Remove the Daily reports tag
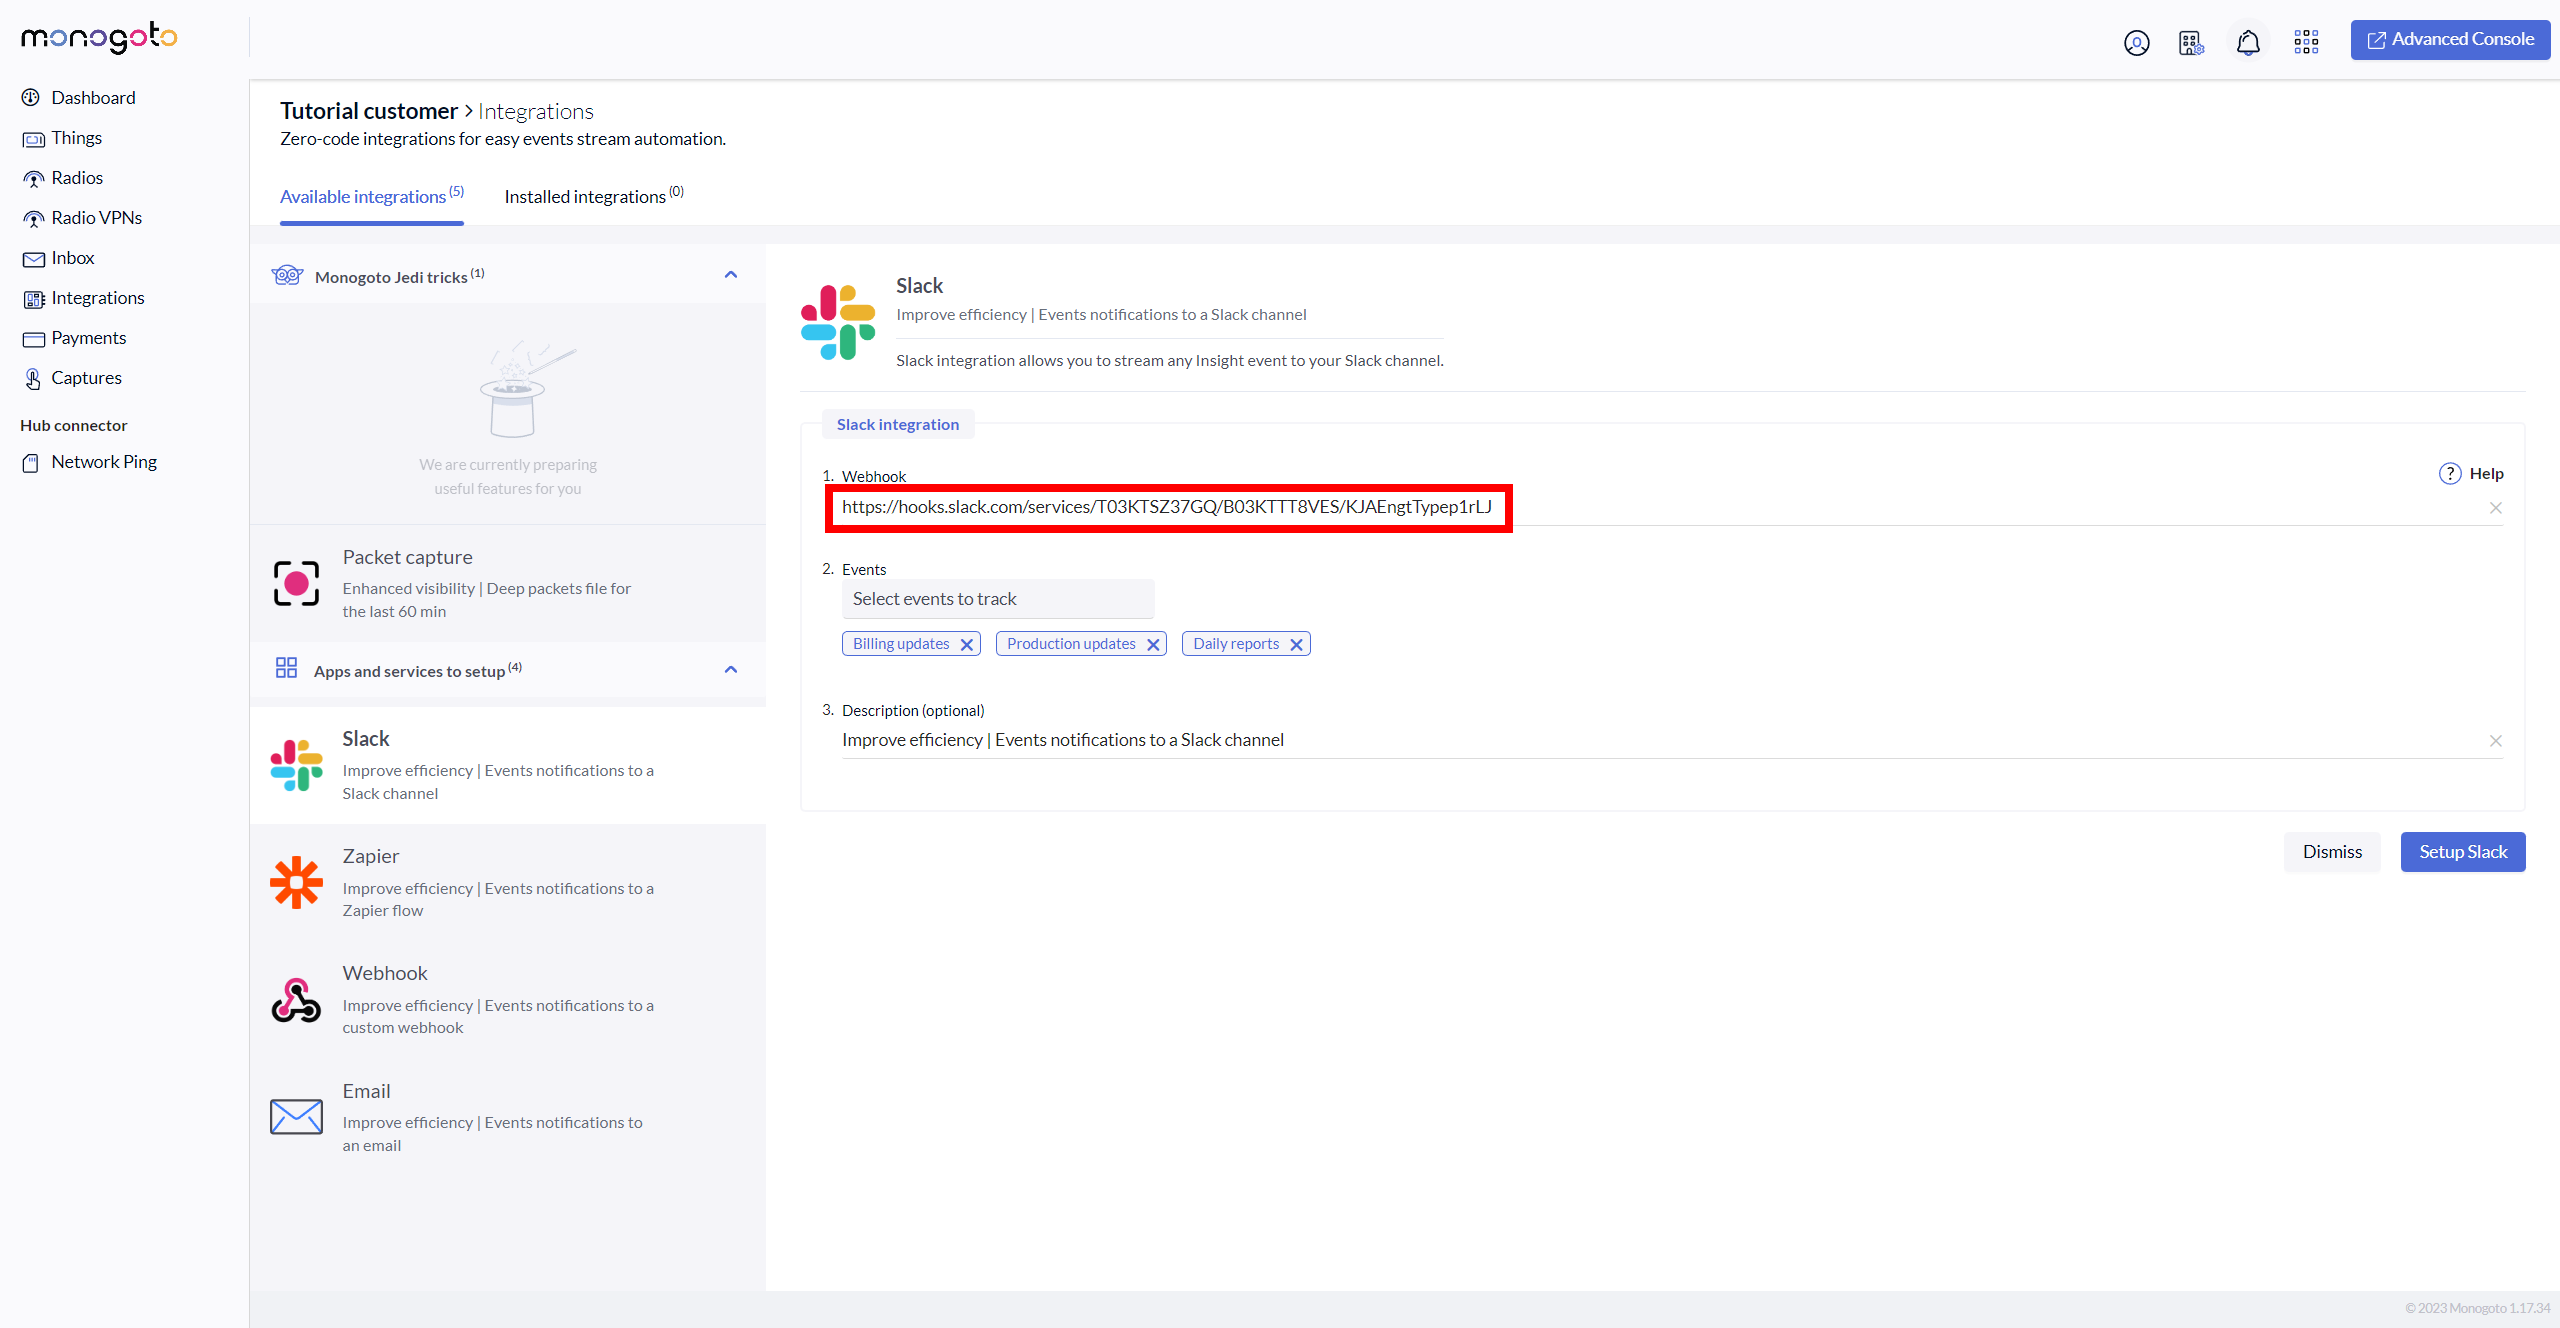The image size is (2560, 1328). coord(1296,645)
